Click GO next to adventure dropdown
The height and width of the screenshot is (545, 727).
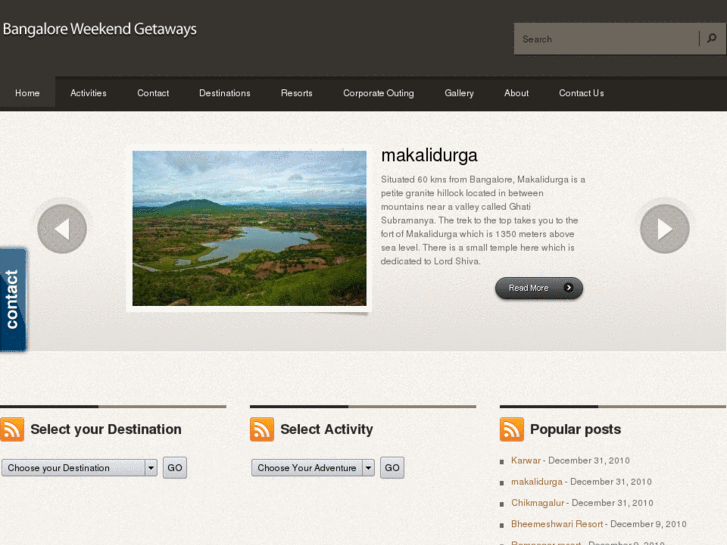point(392,468)
